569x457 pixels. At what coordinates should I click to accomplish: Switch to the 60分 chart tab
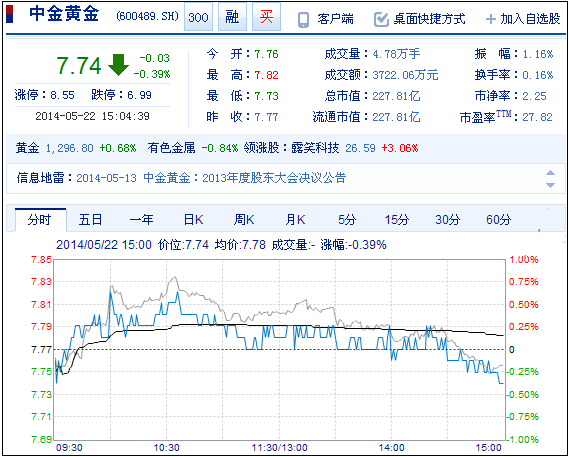click(499, 220)
